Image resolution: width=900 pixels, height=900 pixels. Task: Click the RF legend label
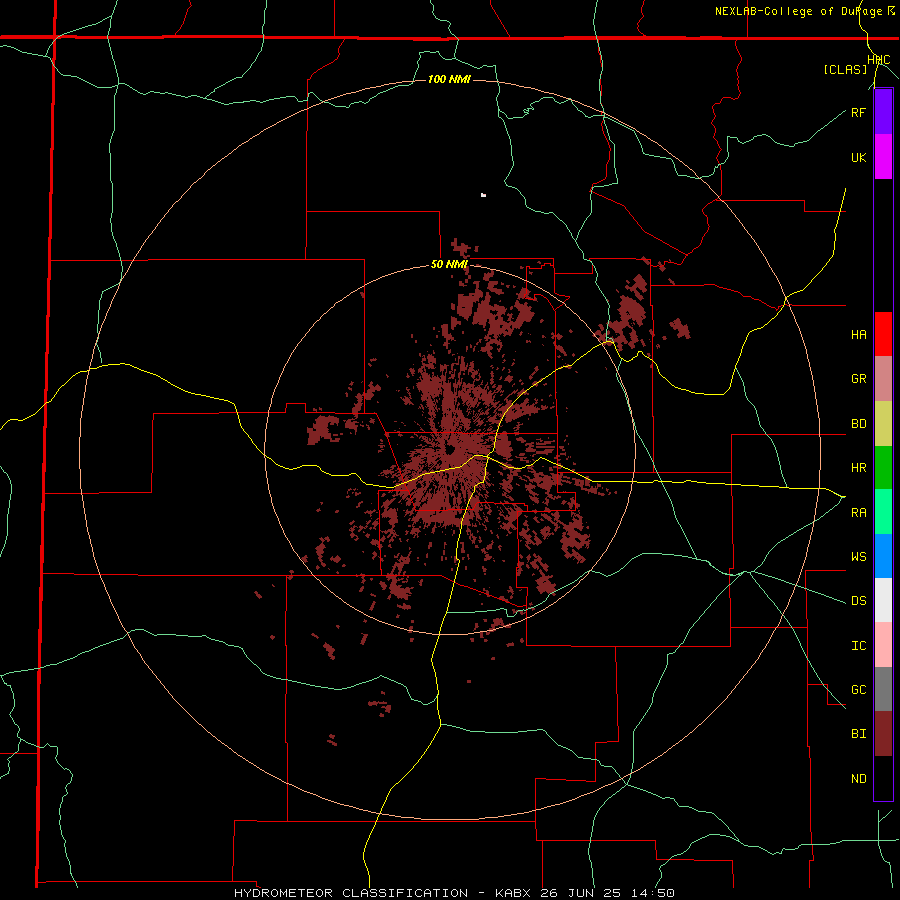pyautogui.click(x=858, y=112)
